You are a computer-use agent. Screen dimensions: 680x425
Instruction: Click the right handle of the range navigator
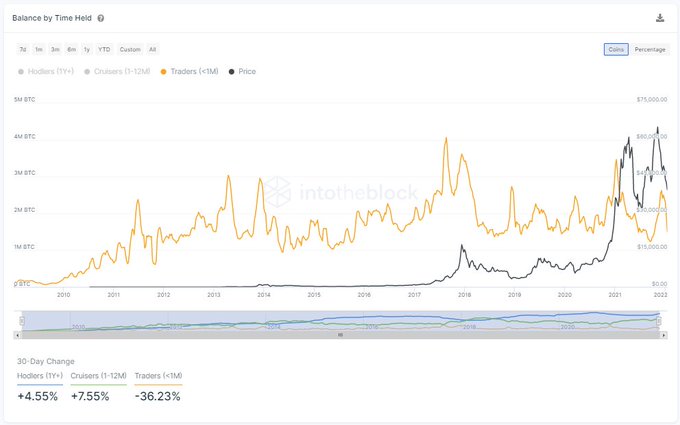(658, 321)
